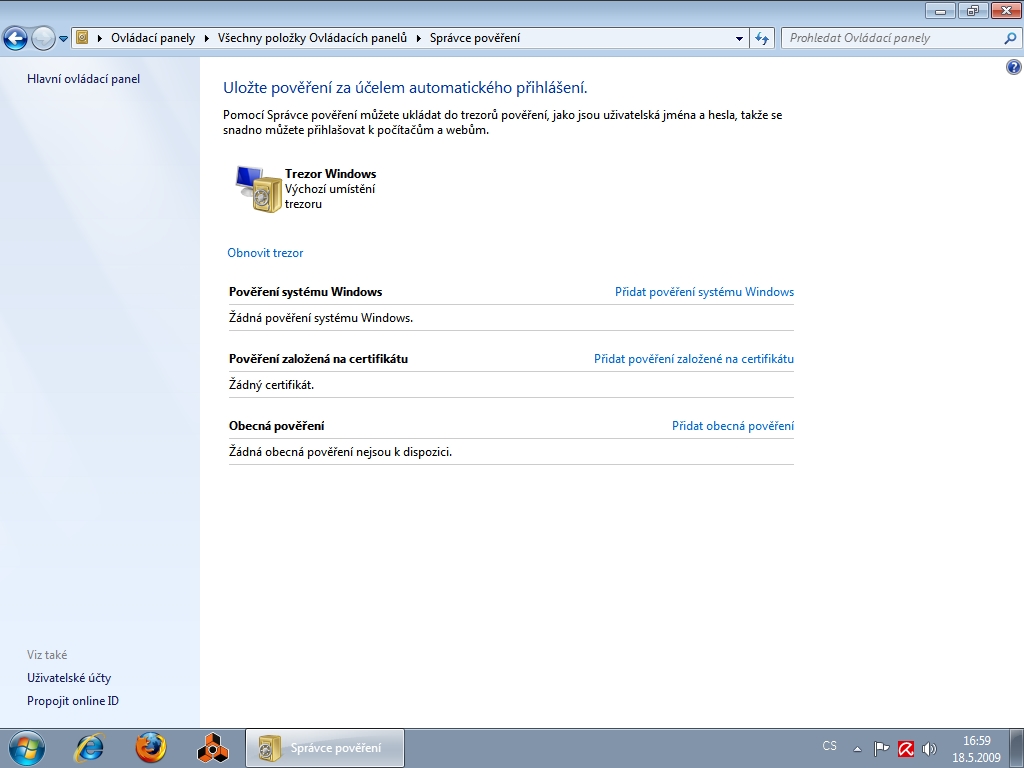Launch Firefox from taskbar
The width and height of the screenshot is (1024, 768).
[151, 748]
